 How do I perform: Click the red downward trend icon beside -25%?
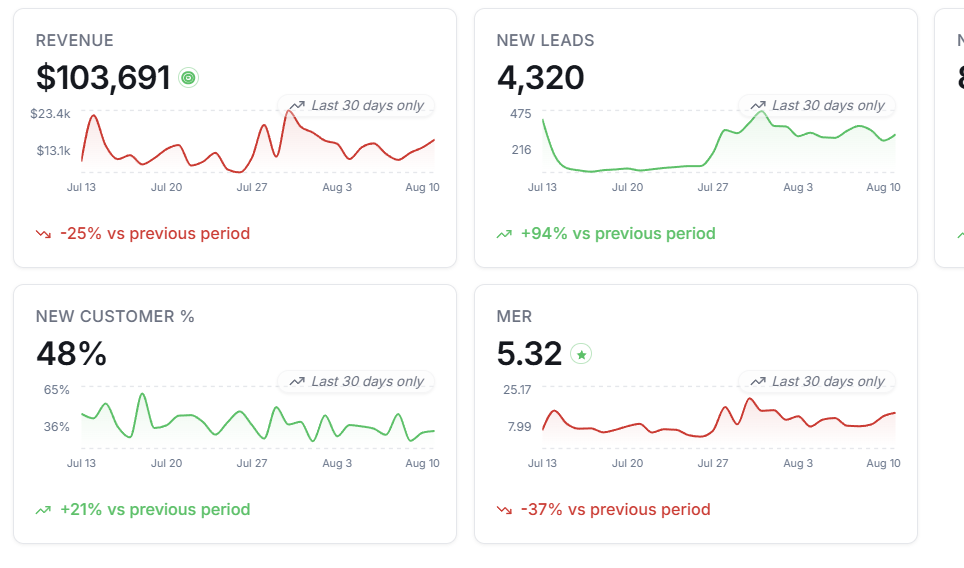coord(43,234)
